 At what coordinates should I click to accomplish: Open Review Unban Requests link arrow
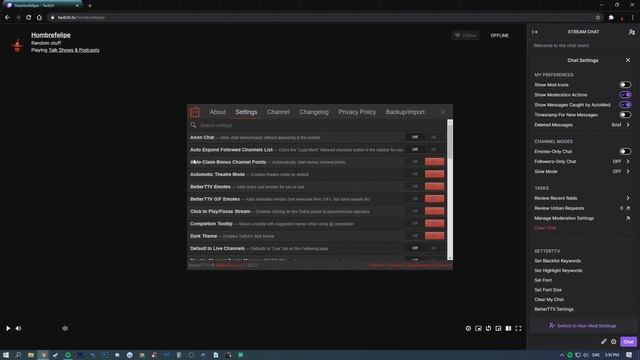pyautogui.click(x=628, y=208)
